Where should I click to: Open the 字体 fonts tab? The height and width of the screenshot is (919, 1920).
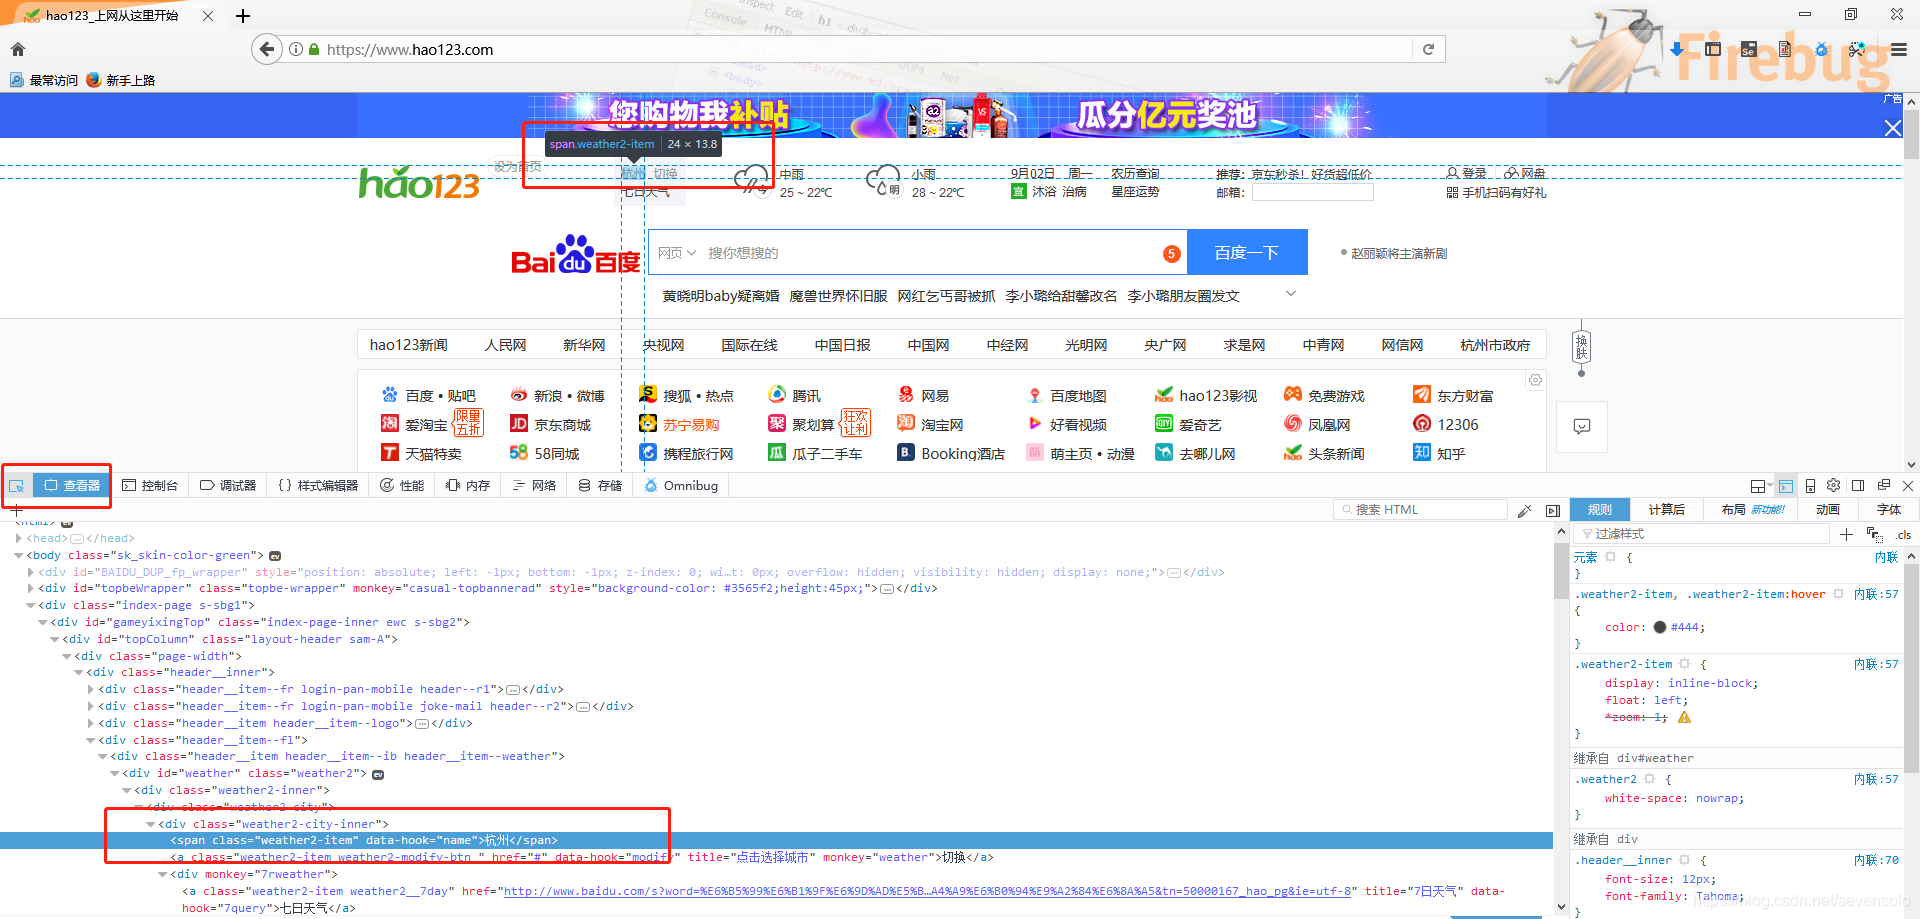pos(1888,509)
